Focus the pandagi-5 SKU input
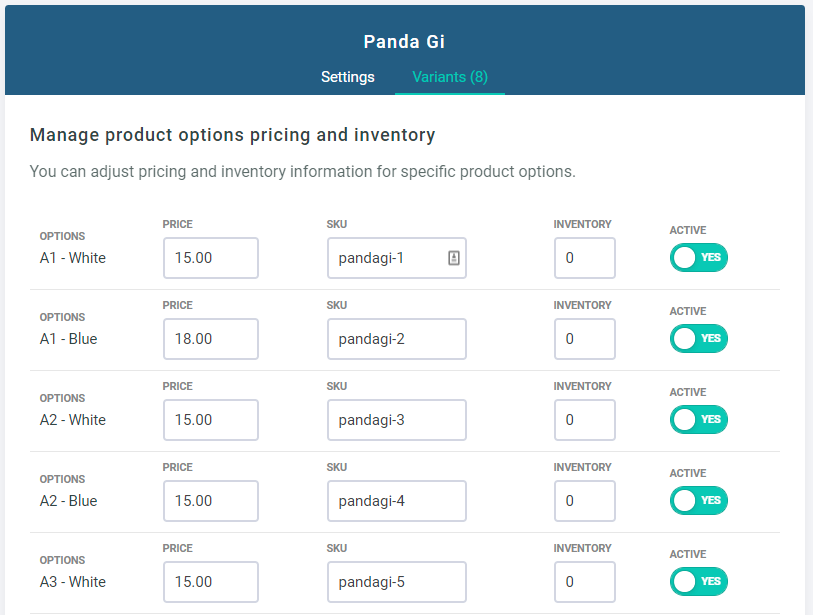 tap(396, 582)
